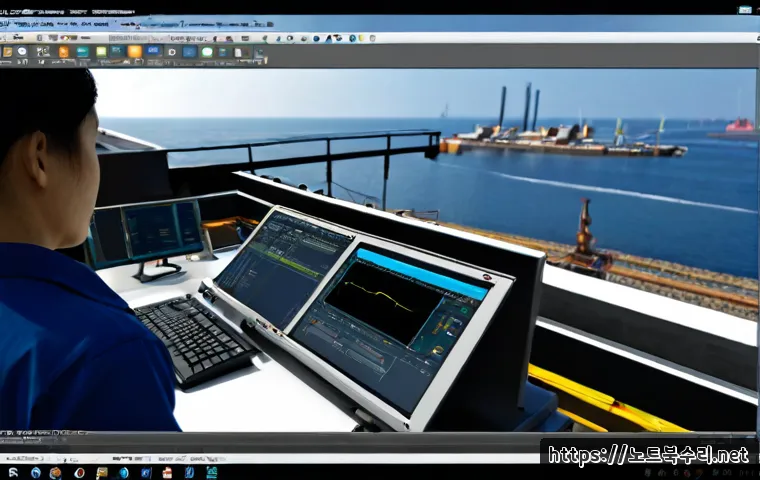Select the green speech bubble toolbar icon
The width and height of the screenshot is (760, 480).
click(207, 52)
